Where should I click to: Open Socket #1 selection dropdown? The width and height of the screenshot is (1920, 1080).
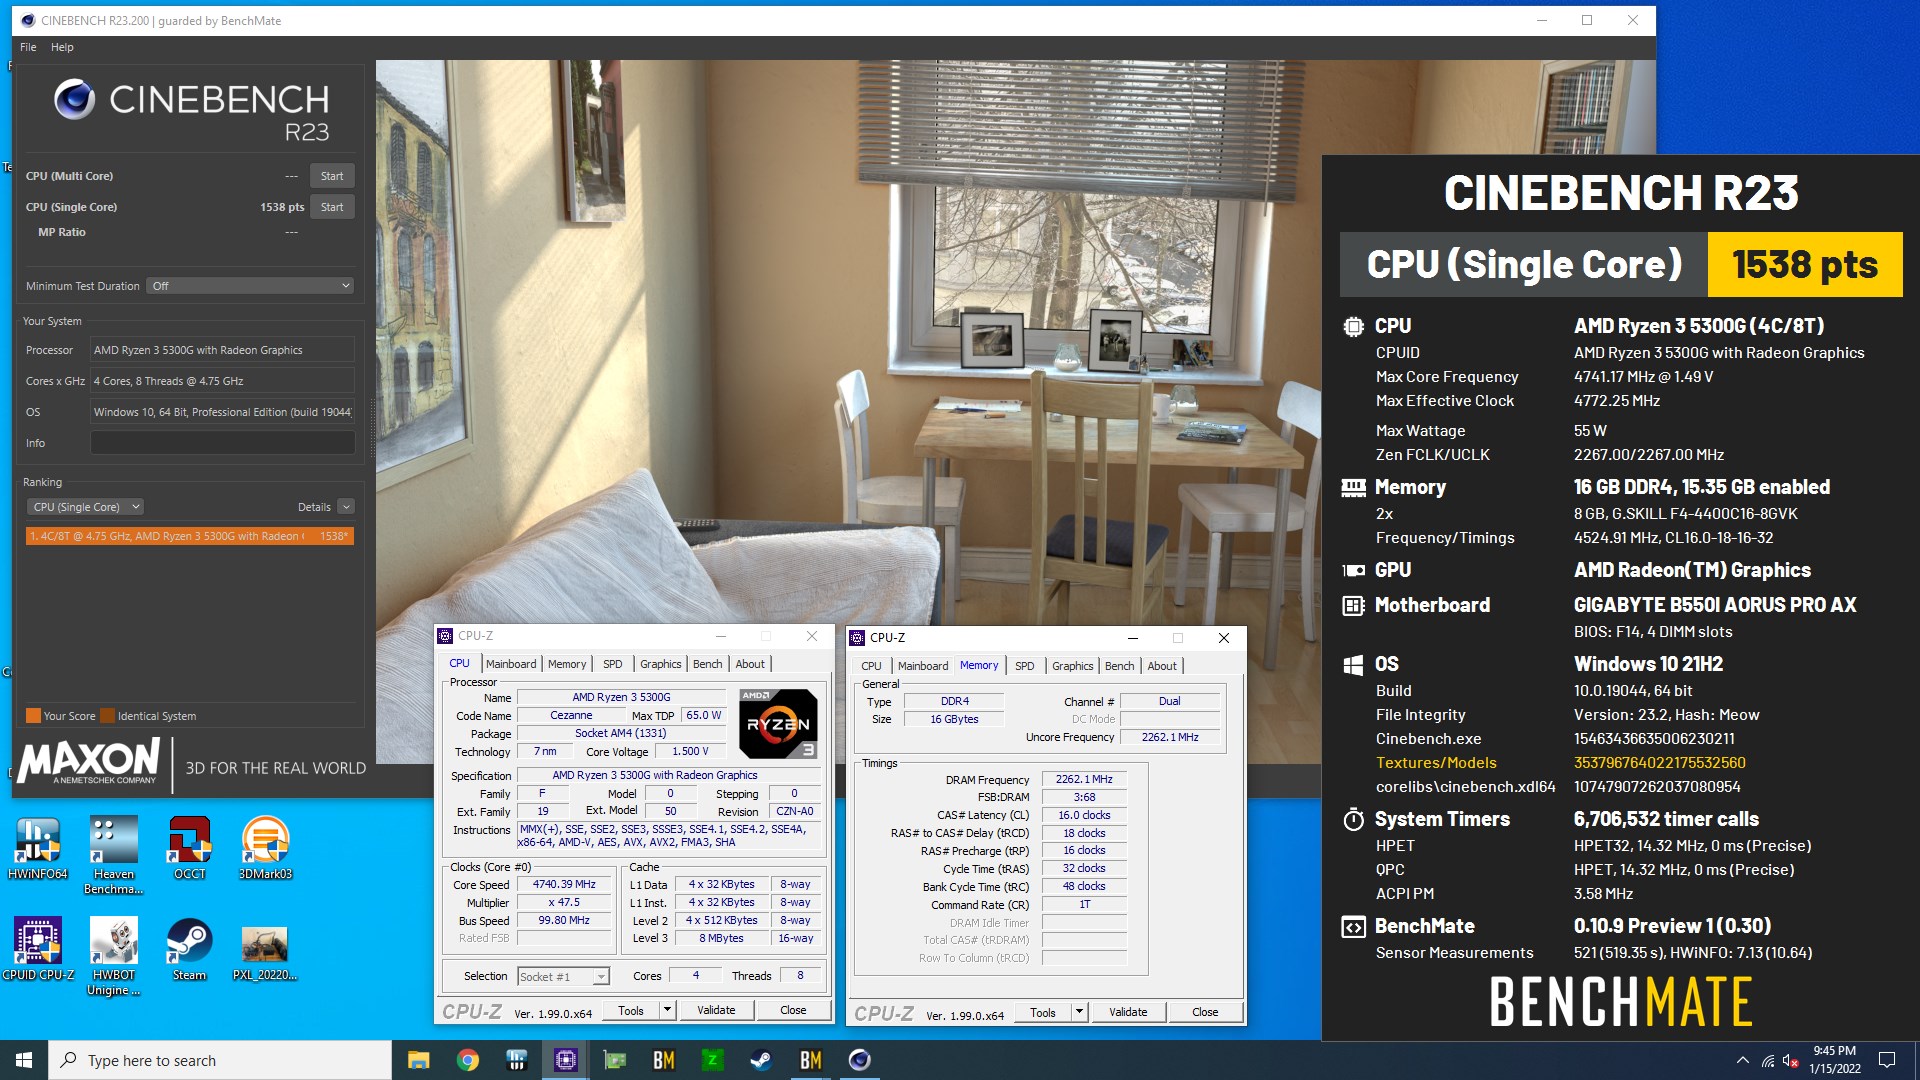pyautogui.click(x=563, y=976)
